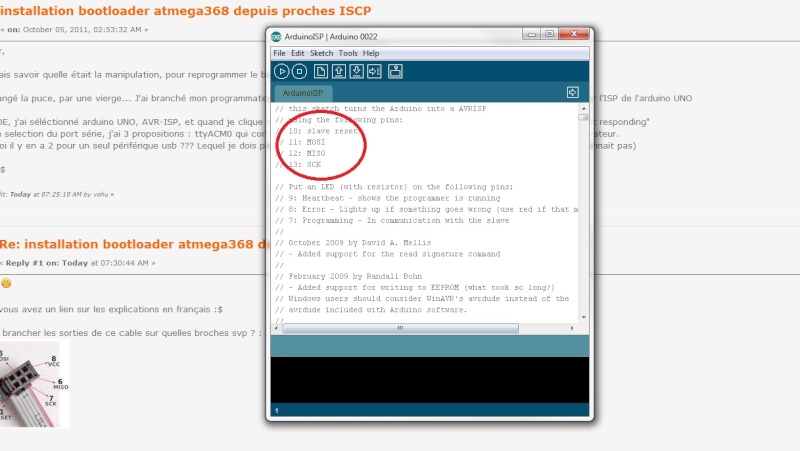Open the Serial Monitor icon
The image size is (800, 451).
coord(395,71)
